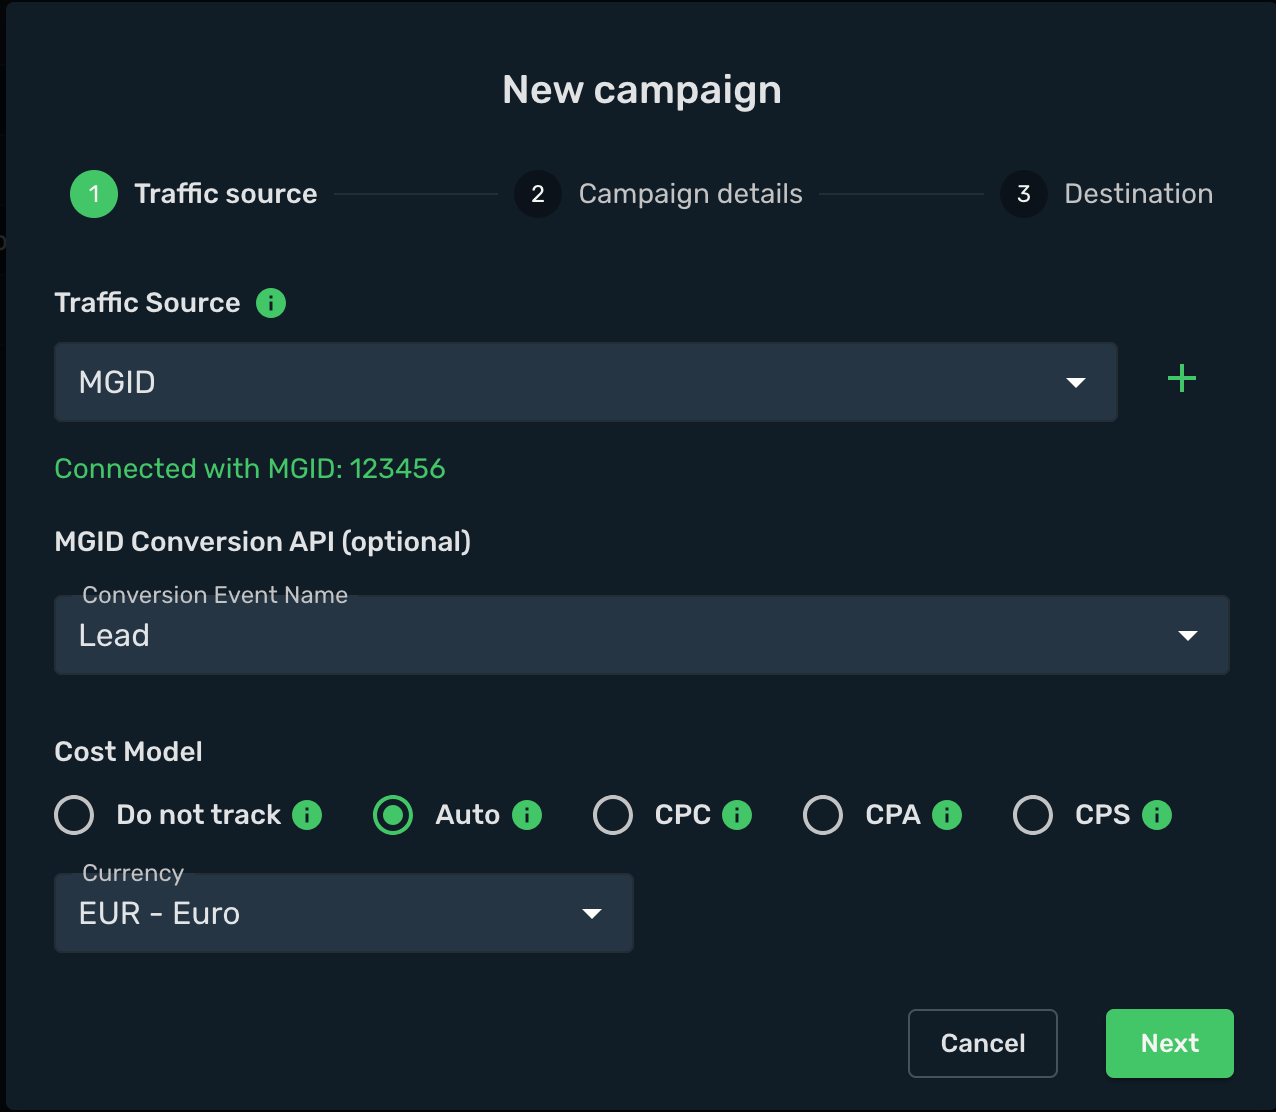Screen dimensions: 1276x1112
Task: Add a new traffic source with plus icon
Action: pos(1182,379)
